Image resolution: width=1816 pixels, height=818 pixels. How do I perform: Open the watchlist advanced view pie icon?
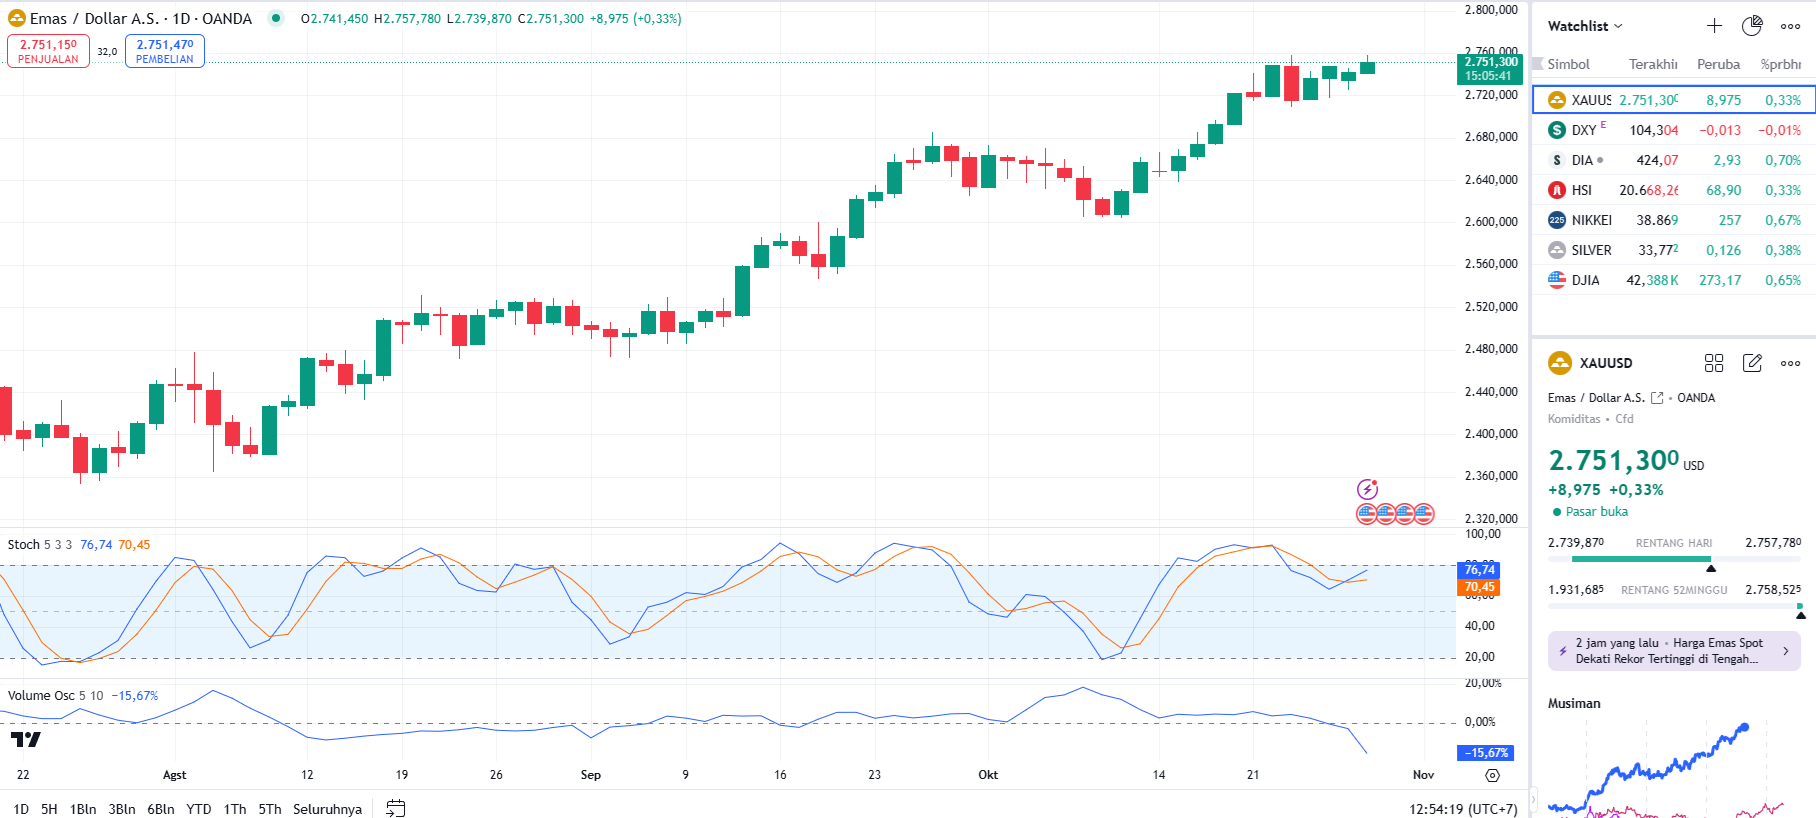coord(1752,26)
